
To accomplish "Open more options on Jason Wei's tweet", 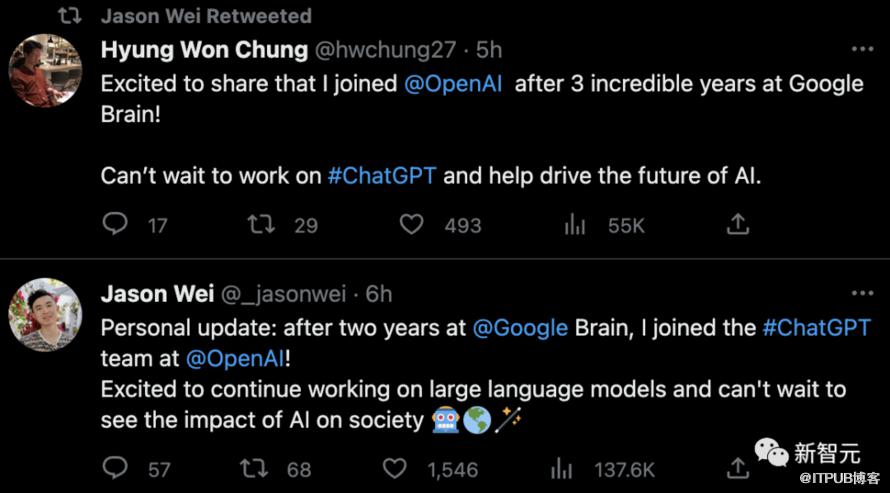I will (x=862, y=293).
